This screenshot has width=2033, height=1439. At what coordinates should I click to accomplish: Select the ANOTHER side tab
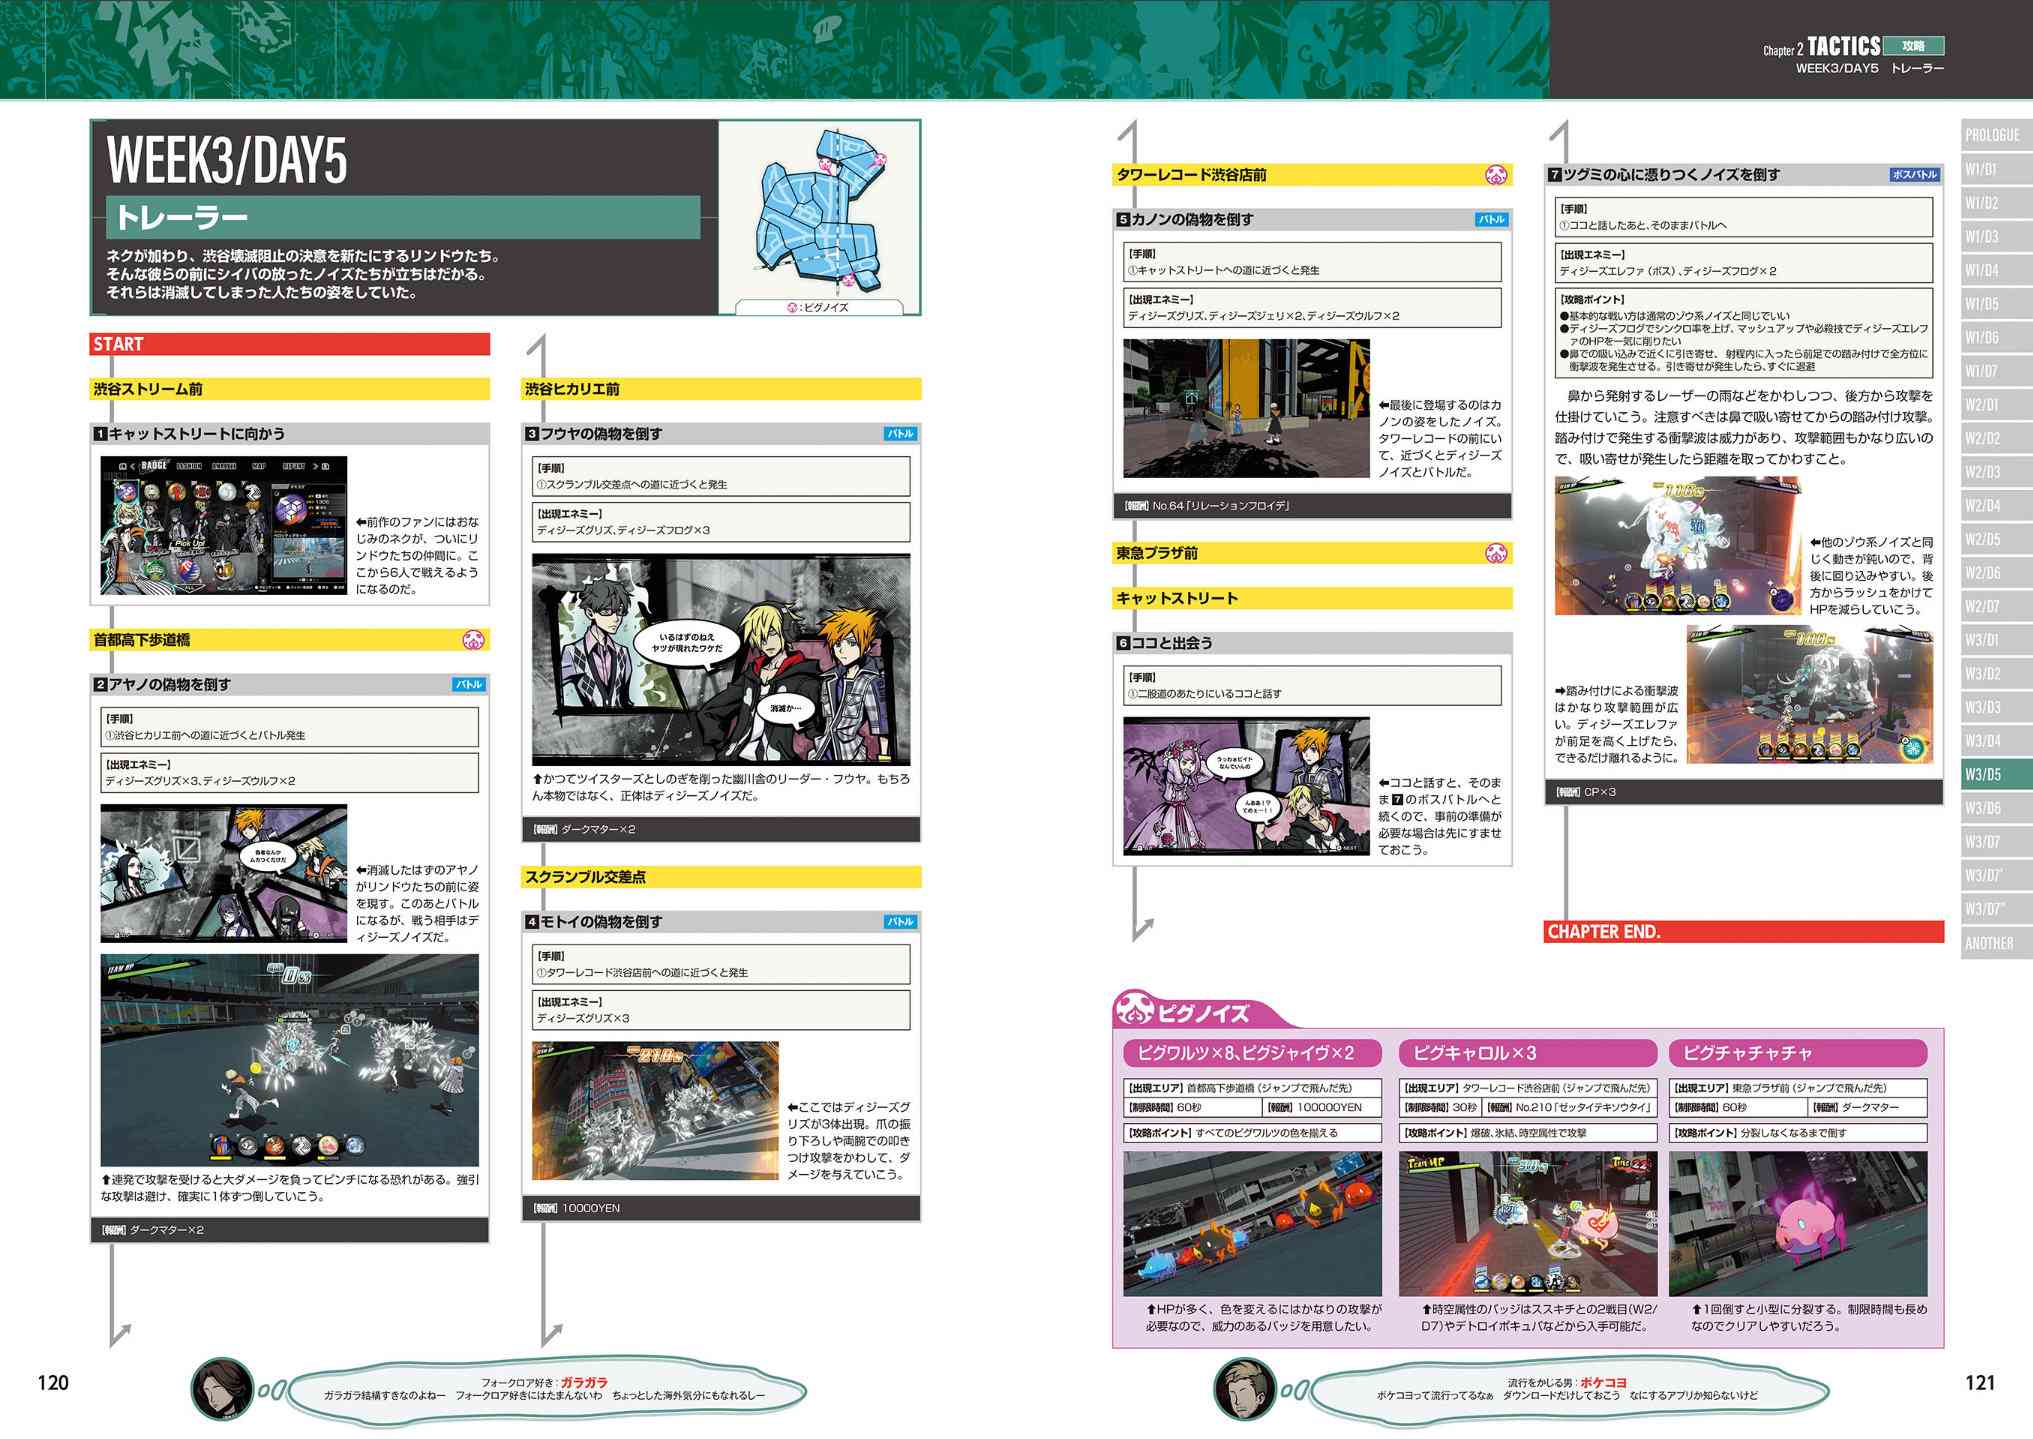tap(1993, 943)
